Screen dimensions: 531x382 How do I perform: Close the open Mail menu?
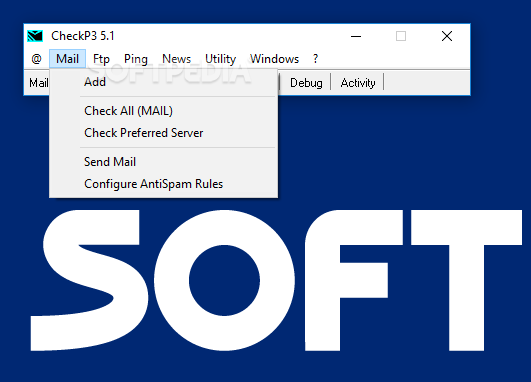67,59
